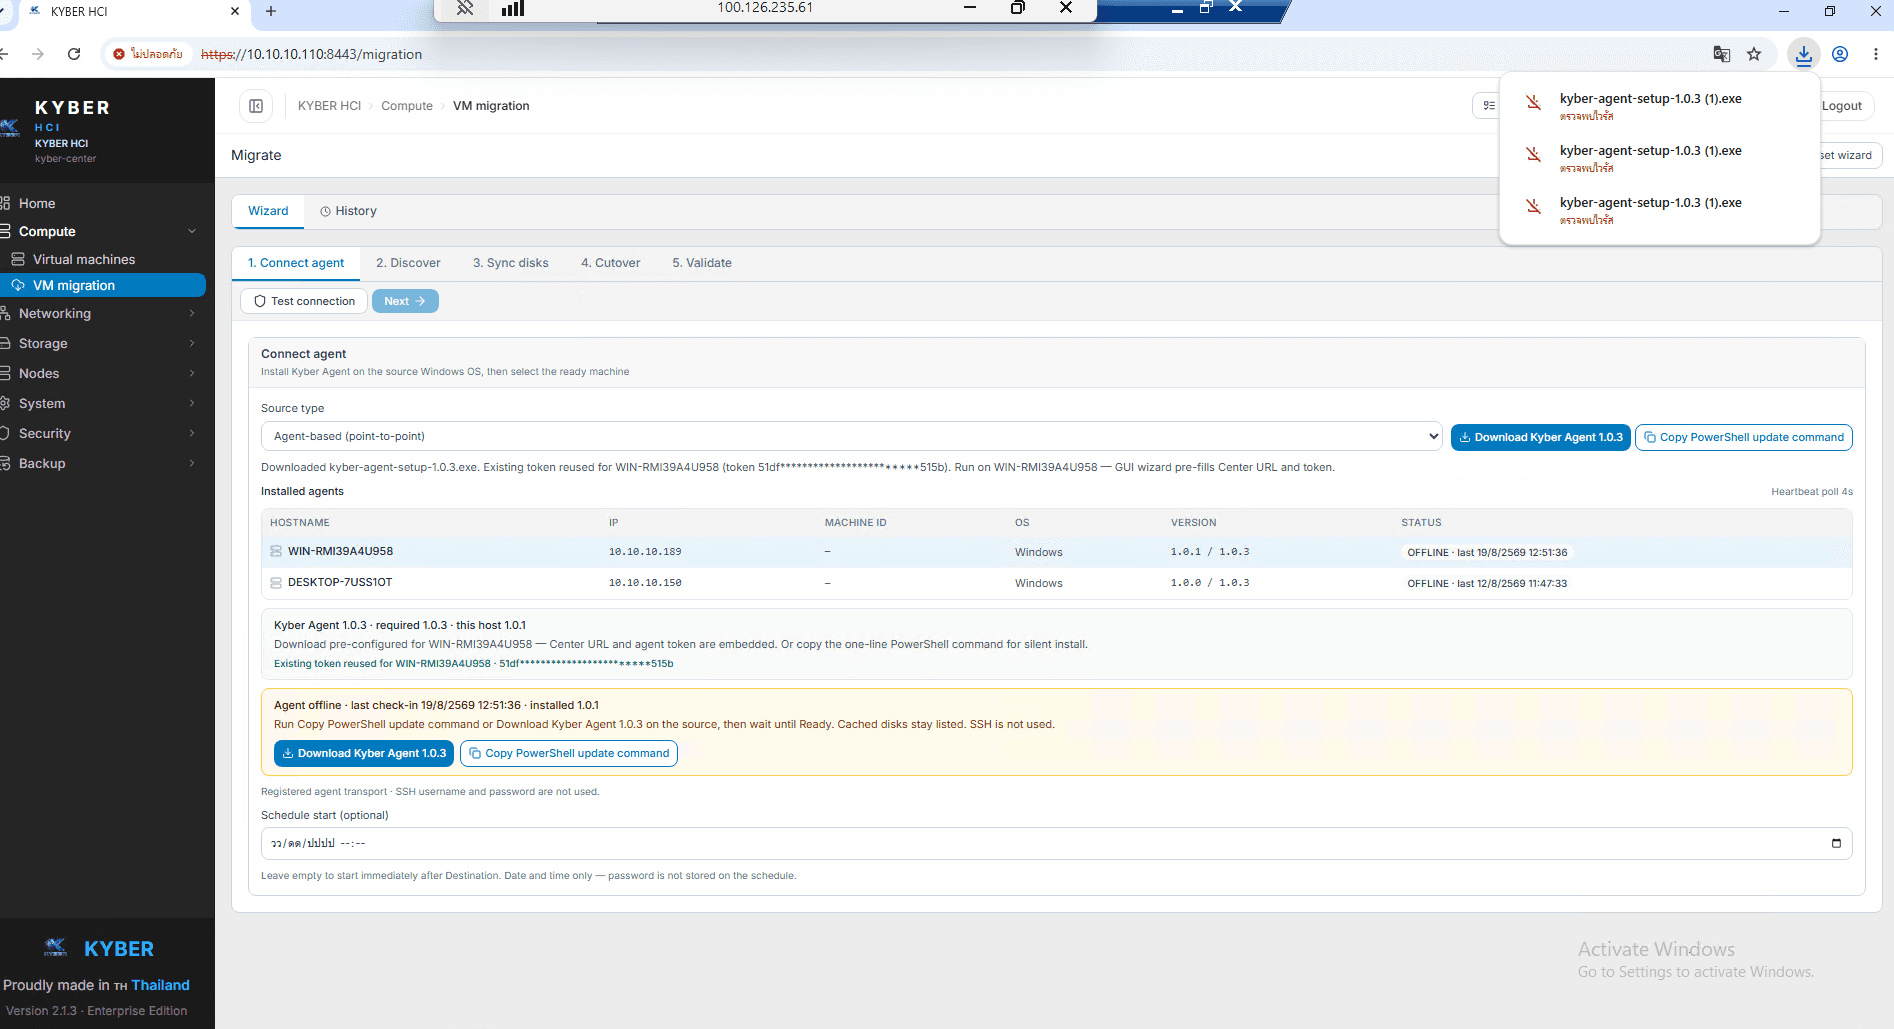This screenshot has width=1894, height=1029.
Task: Click the KYBER logo in sidebar footer
Action: tap(99, 948)
